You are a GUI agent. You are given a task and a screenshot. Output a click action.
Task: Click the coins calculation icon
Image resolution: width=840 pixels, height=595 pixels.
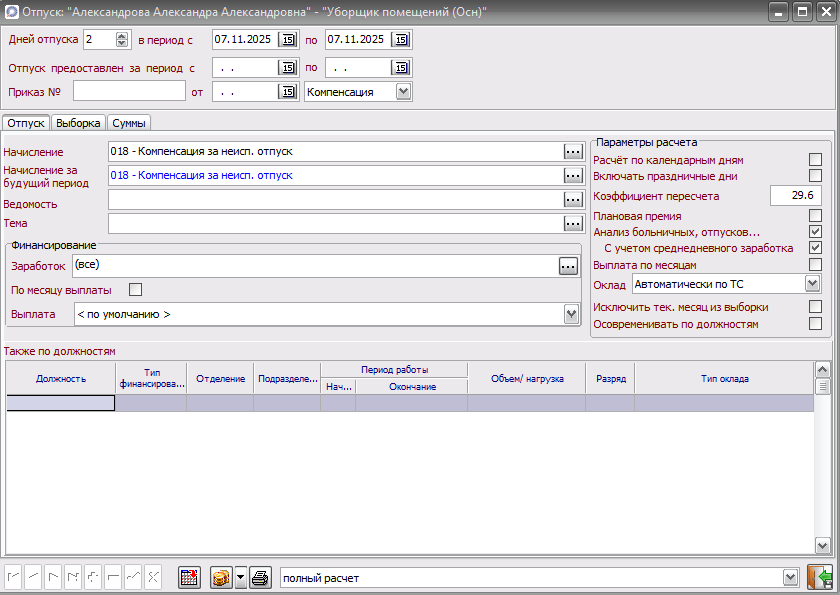coord(221,578)
